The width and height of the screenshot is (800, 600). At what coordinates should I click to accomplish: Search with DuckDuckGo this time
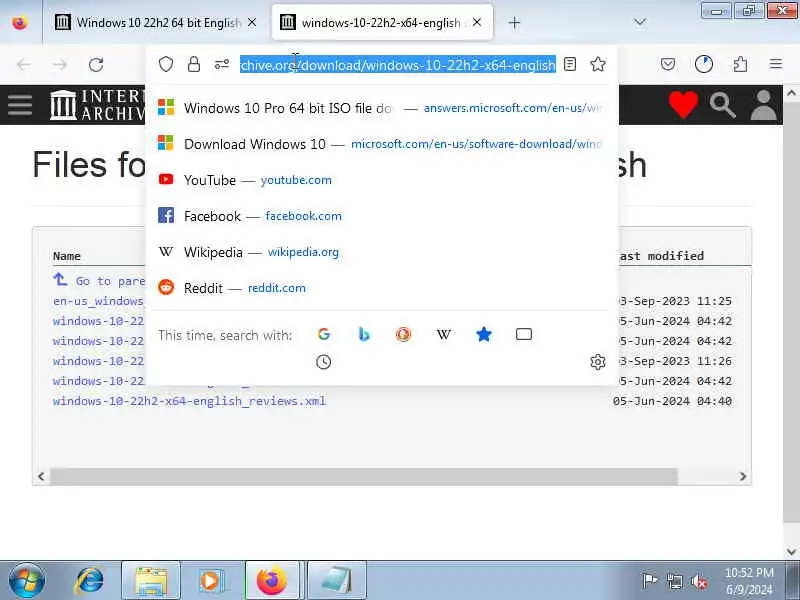point(404,334)
